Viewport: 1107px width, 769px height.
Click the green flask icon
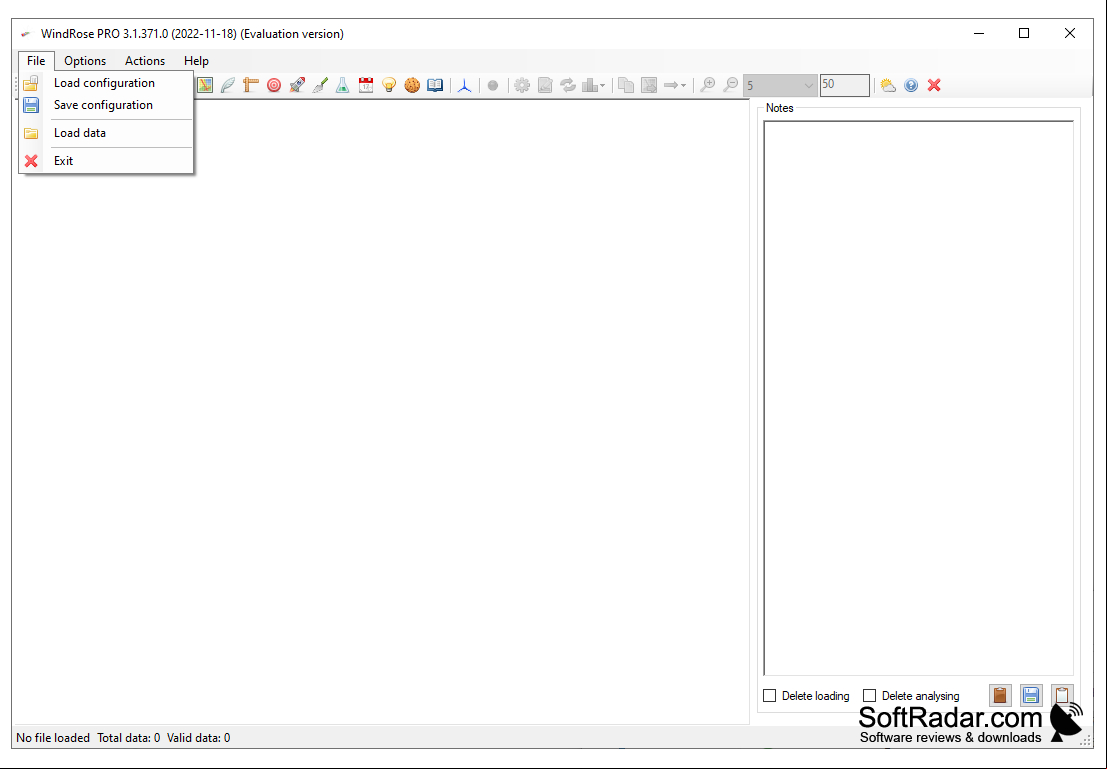(342, 85)
